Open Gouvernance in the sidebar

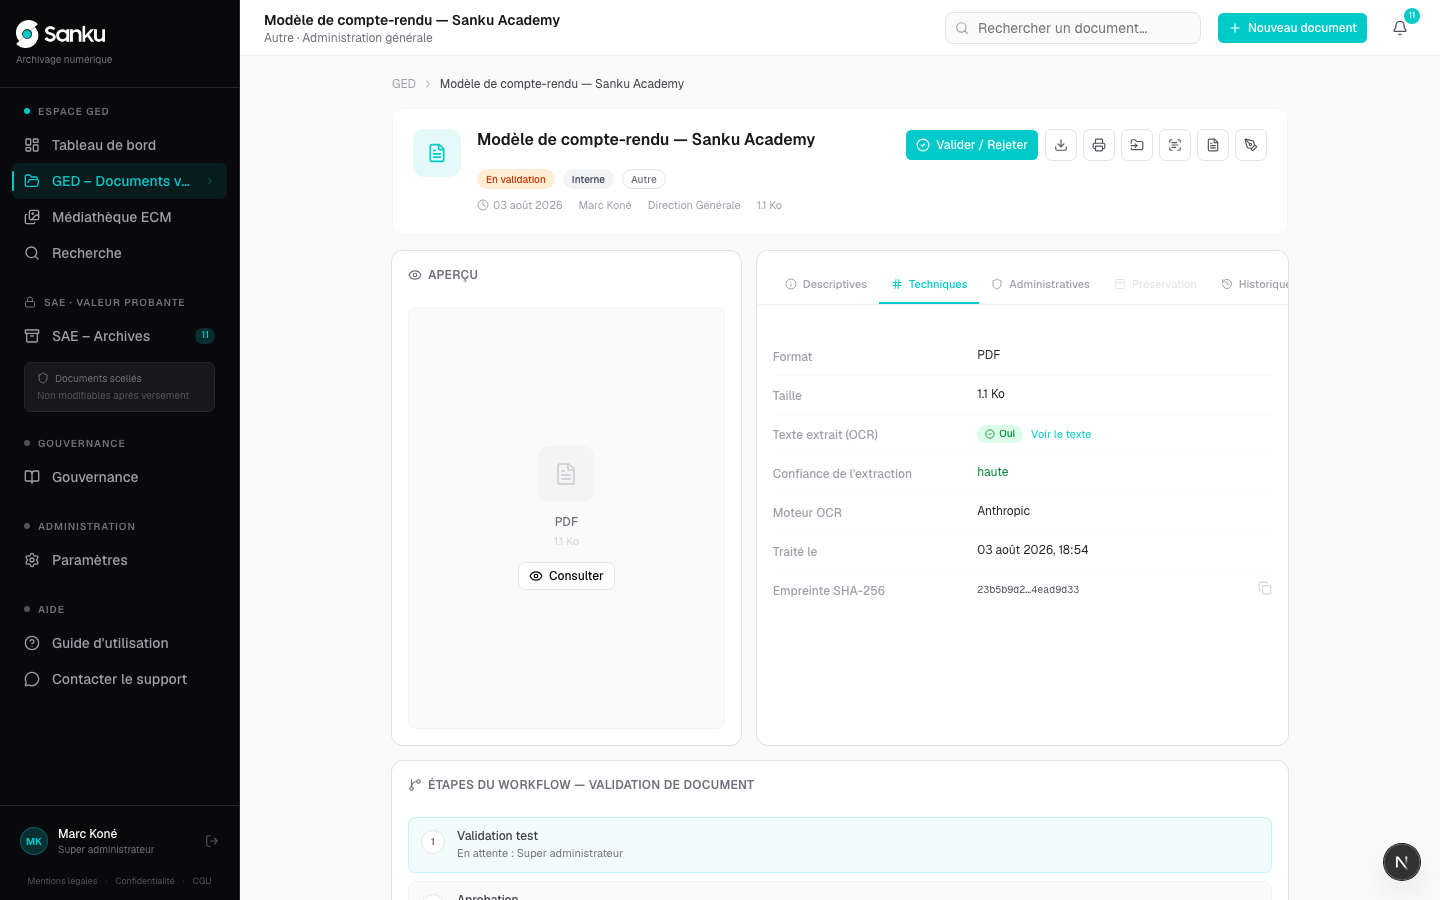(120, 477)
